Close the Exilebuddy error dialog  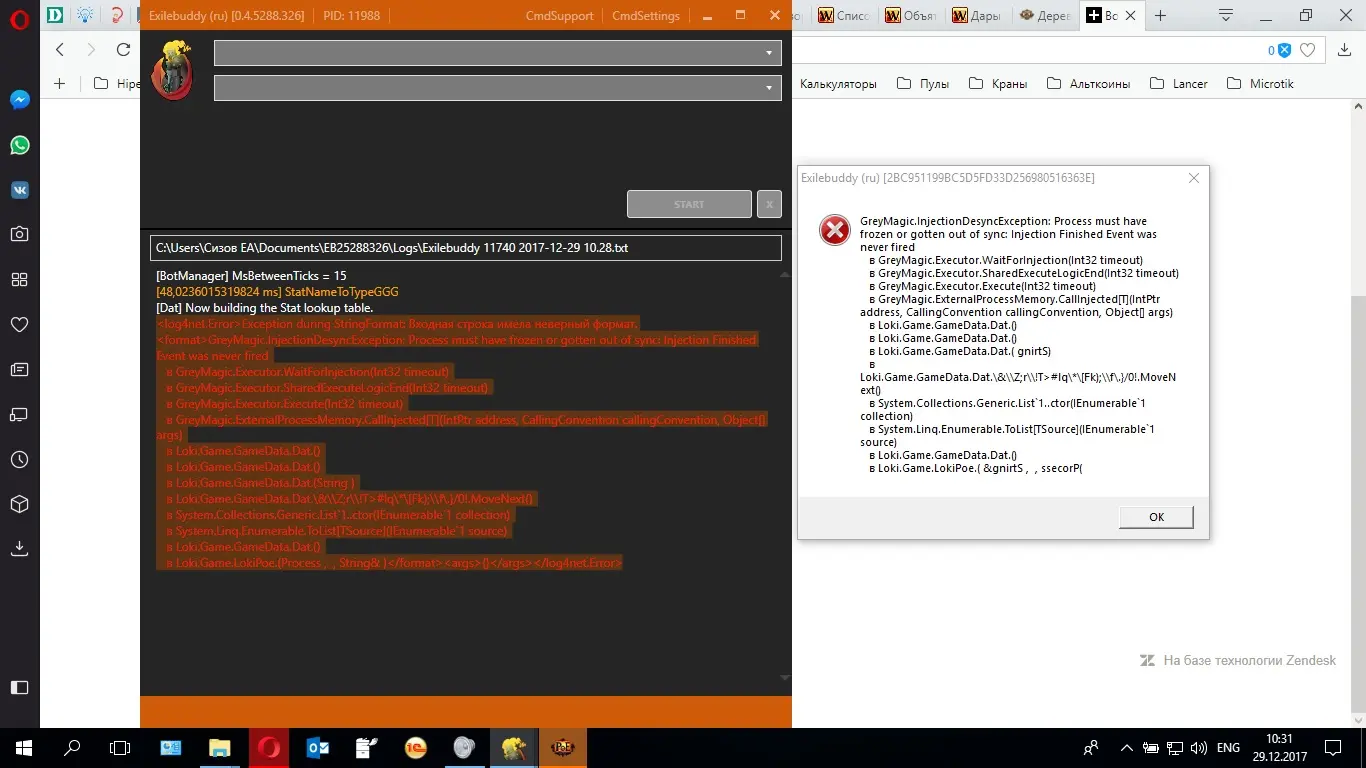pyautogui.click(x=1193, y=178)
